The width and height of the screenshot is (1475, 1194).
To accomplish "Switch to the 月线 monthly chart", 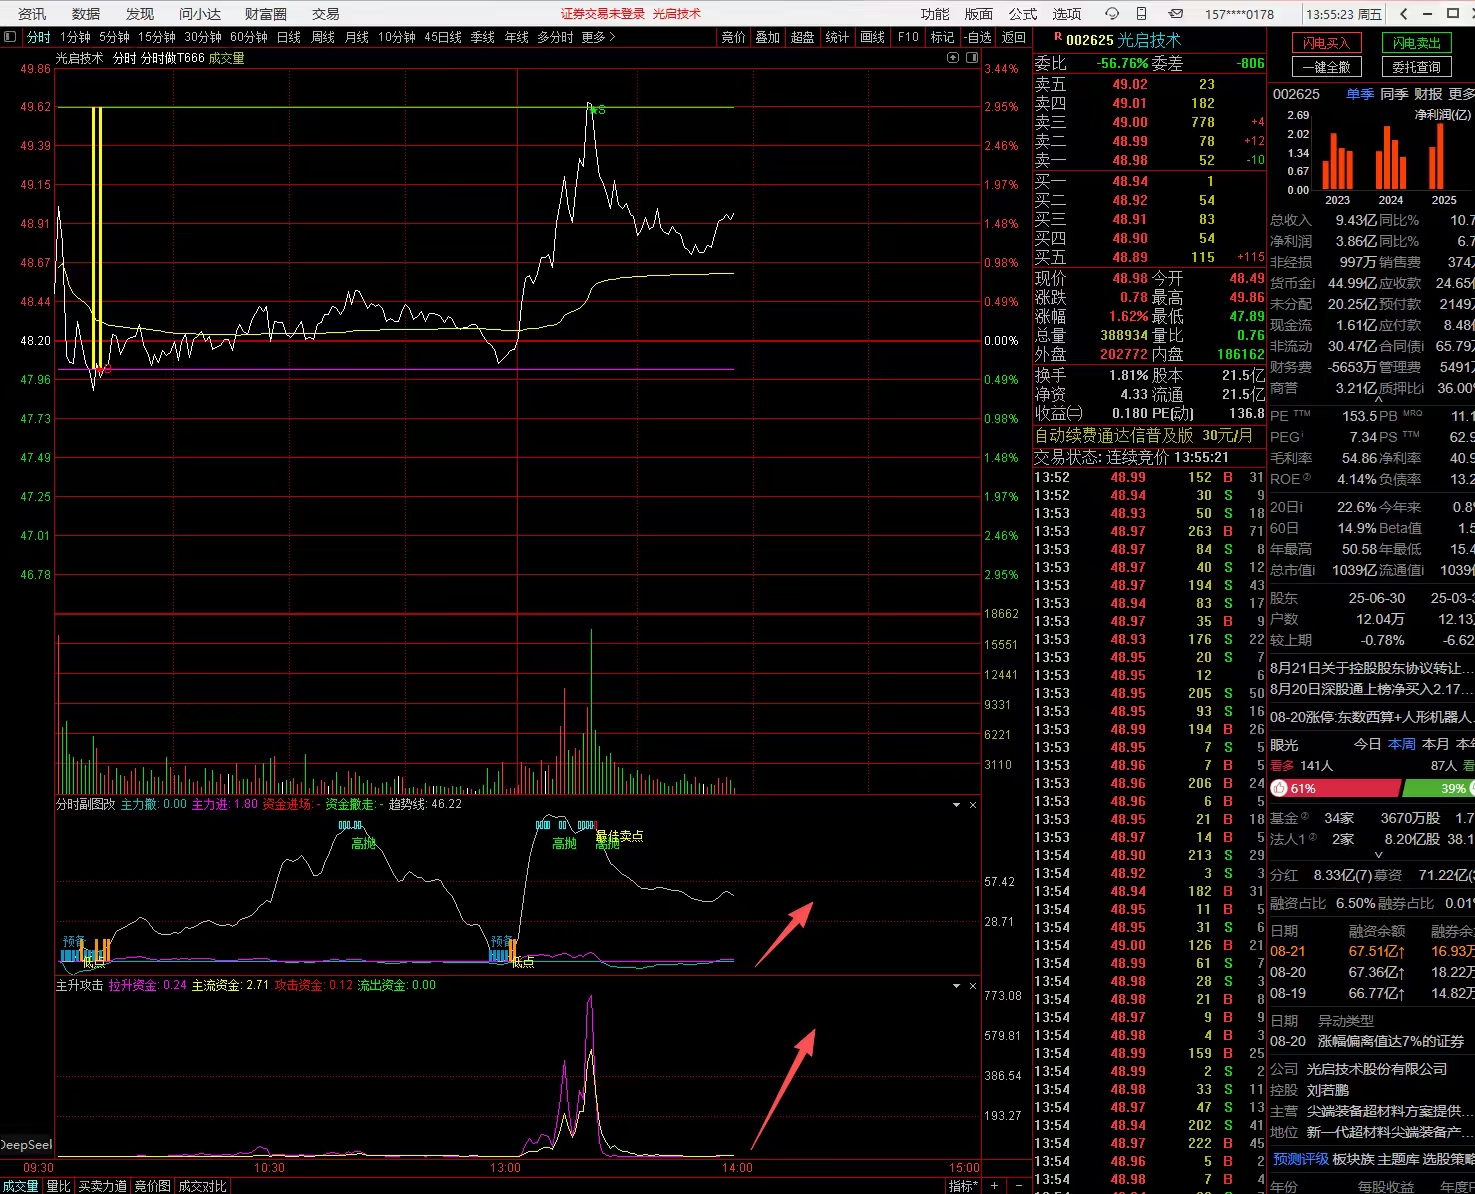I will click(357, 37).
